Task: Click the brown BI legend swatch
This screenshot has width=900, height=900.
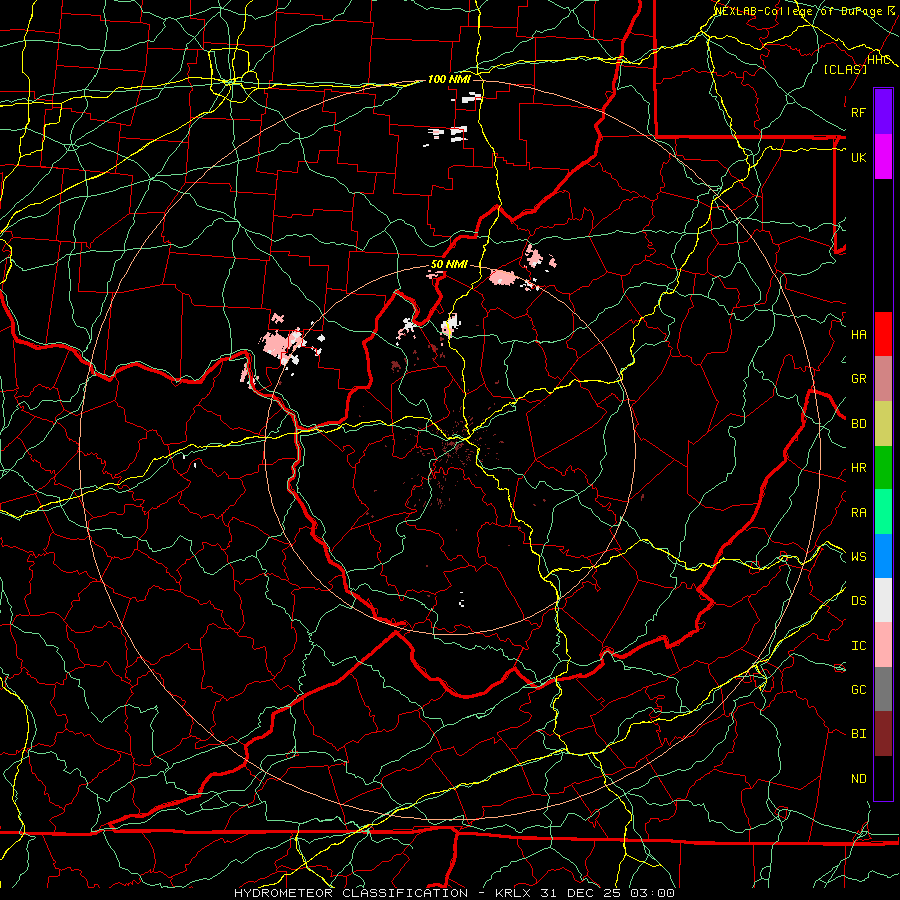Action: pos(883,734)
